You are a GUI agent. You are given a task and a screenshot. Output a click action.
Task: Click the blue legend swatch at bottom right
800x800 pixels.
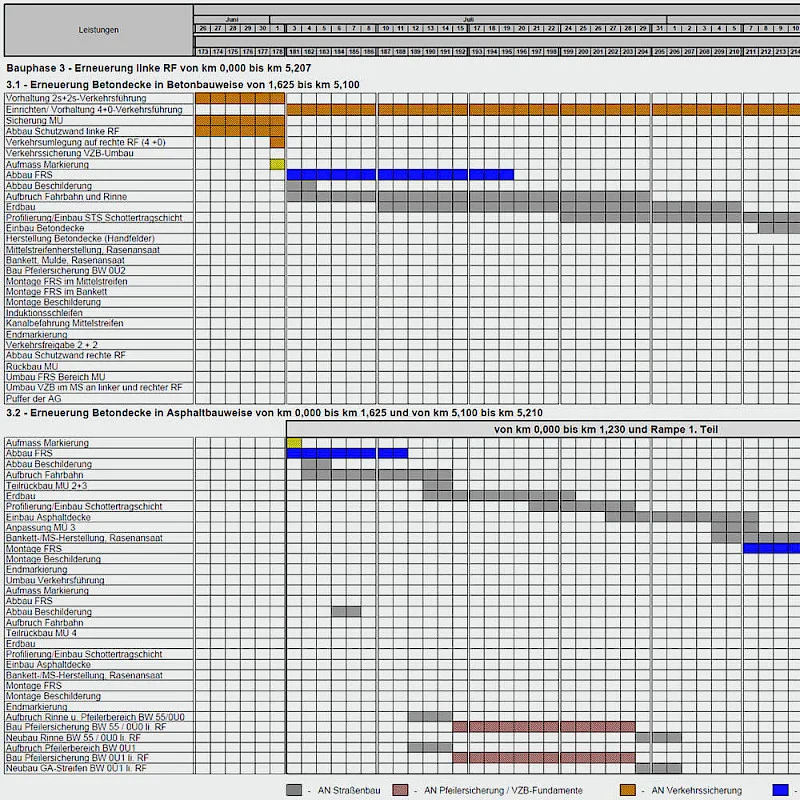coord(781,790)
